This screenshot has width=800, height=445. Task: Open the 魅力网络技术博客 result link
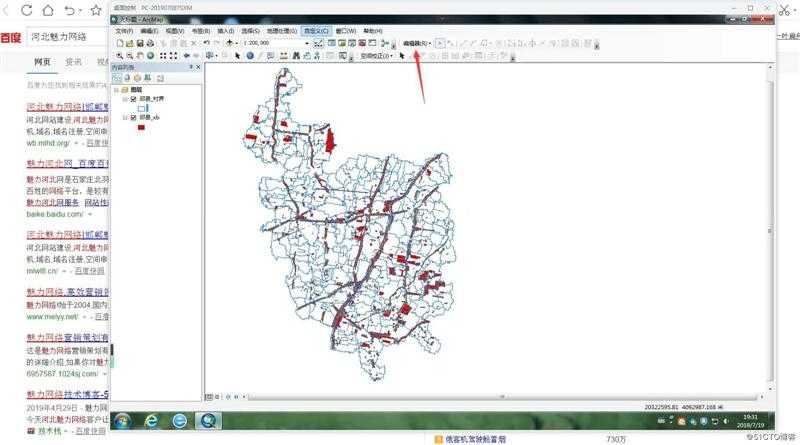click(x=67, y=394)
